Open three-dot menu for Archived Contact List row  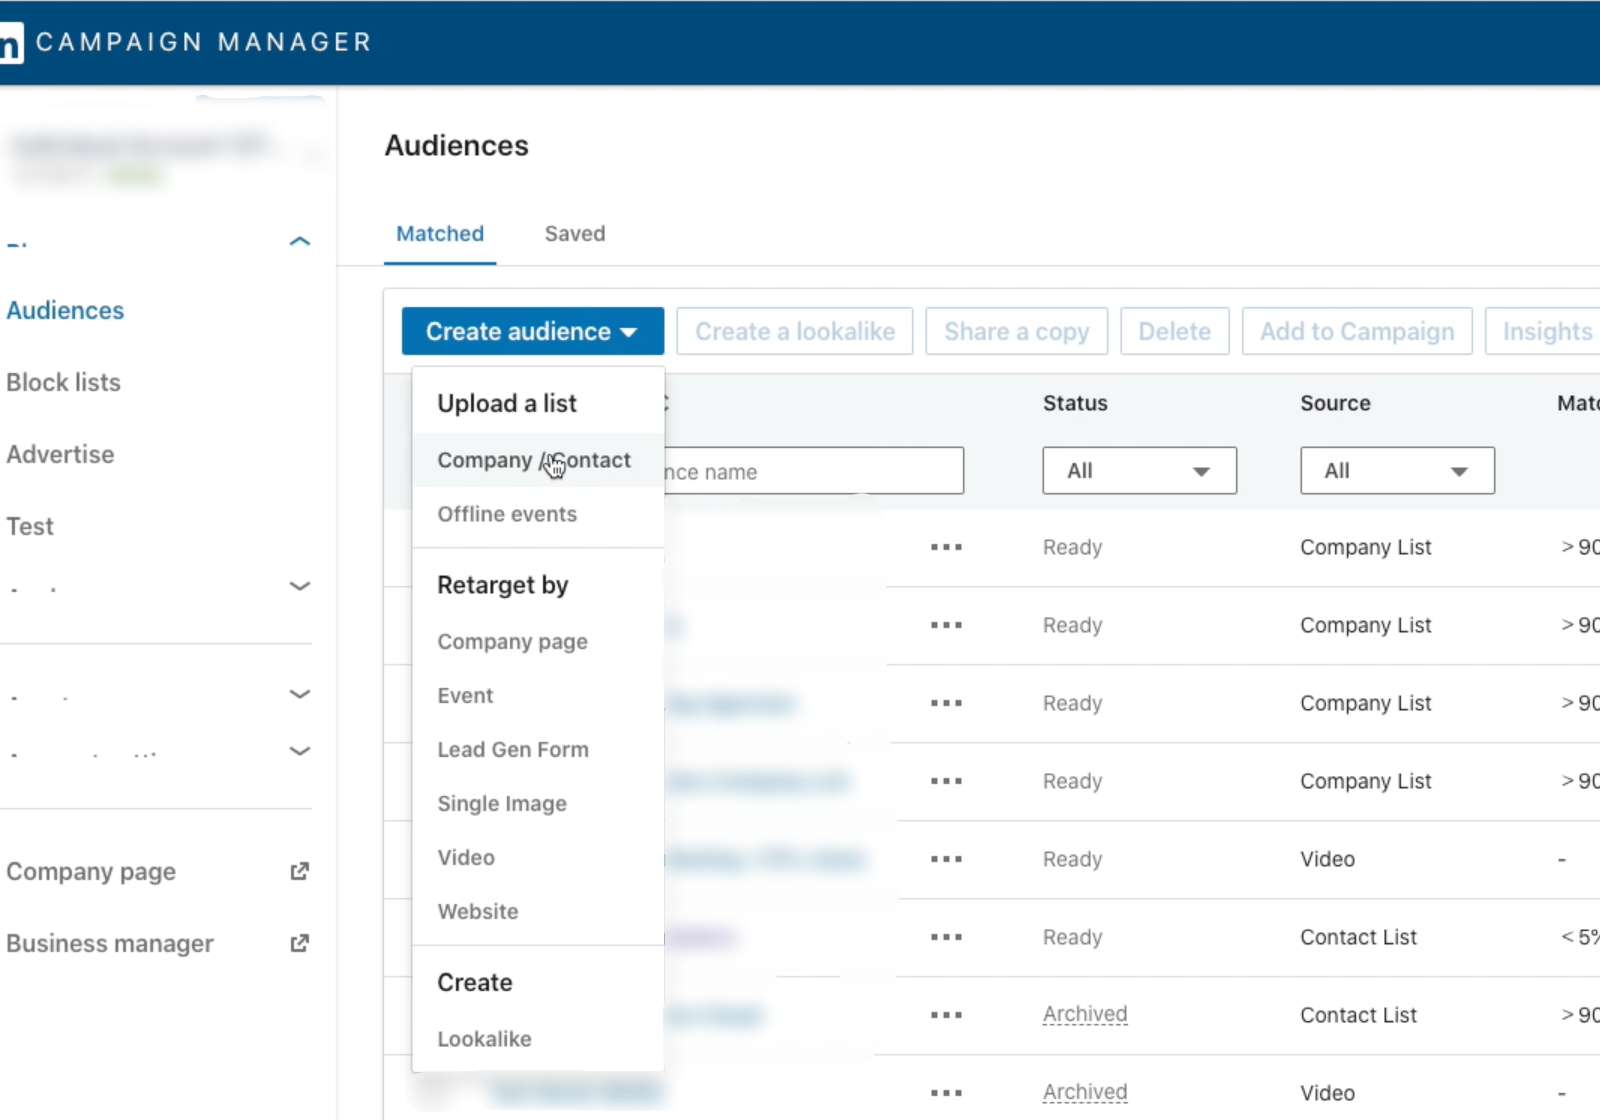(946, 1015)
